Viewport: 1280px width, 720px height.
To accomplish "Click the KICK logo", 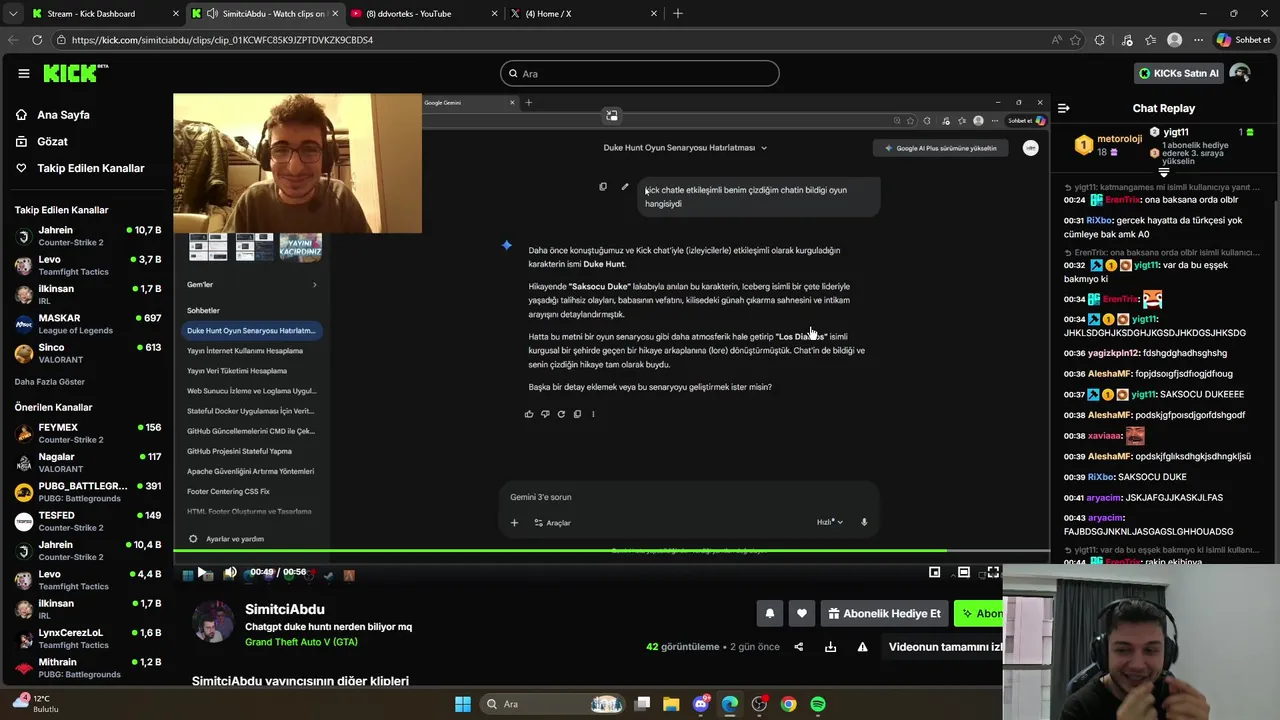I will tap(76, 73).
